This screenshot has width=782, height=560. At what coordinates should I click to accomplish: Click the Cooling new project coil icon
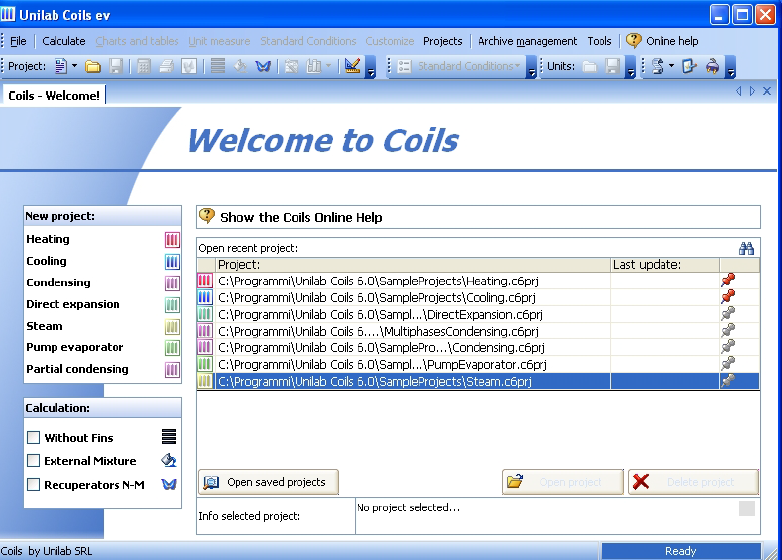click(x=171, y=262)
